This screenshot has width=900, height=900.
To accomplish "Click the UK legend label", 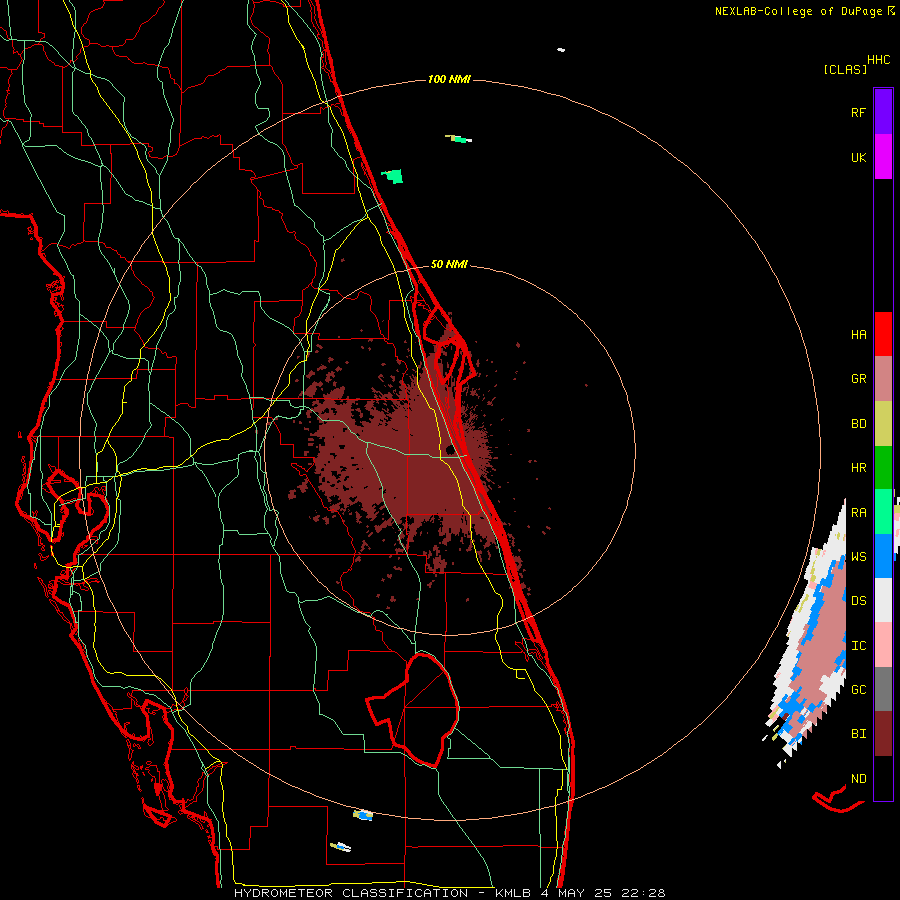I will tap(858, 157).
